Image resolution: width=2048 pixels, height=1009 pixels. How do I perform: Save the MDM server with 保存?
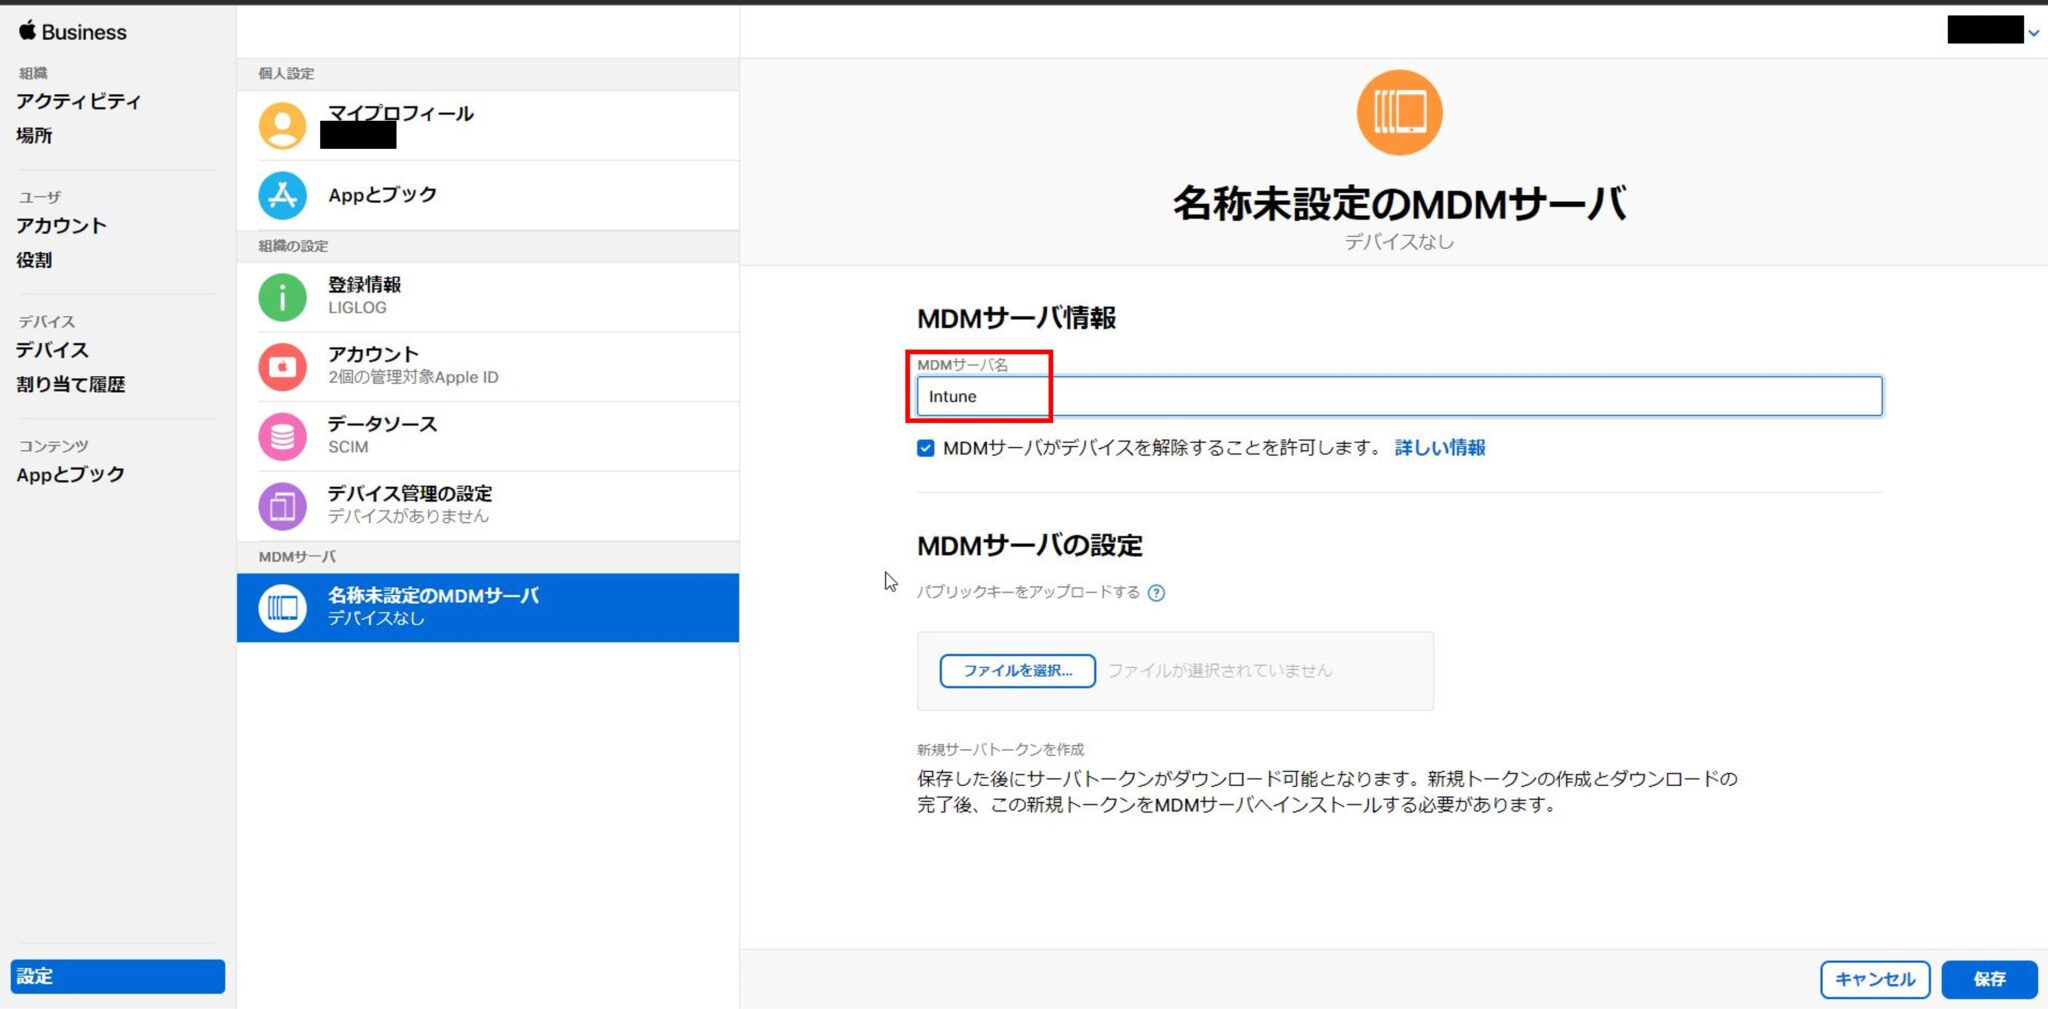coord(1990,979)
